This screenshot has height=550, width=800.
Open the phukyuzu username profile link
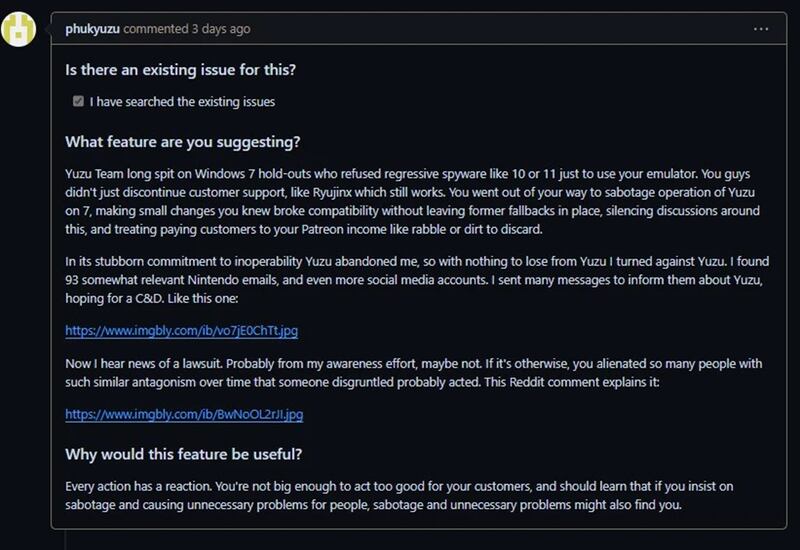point(92,29)
